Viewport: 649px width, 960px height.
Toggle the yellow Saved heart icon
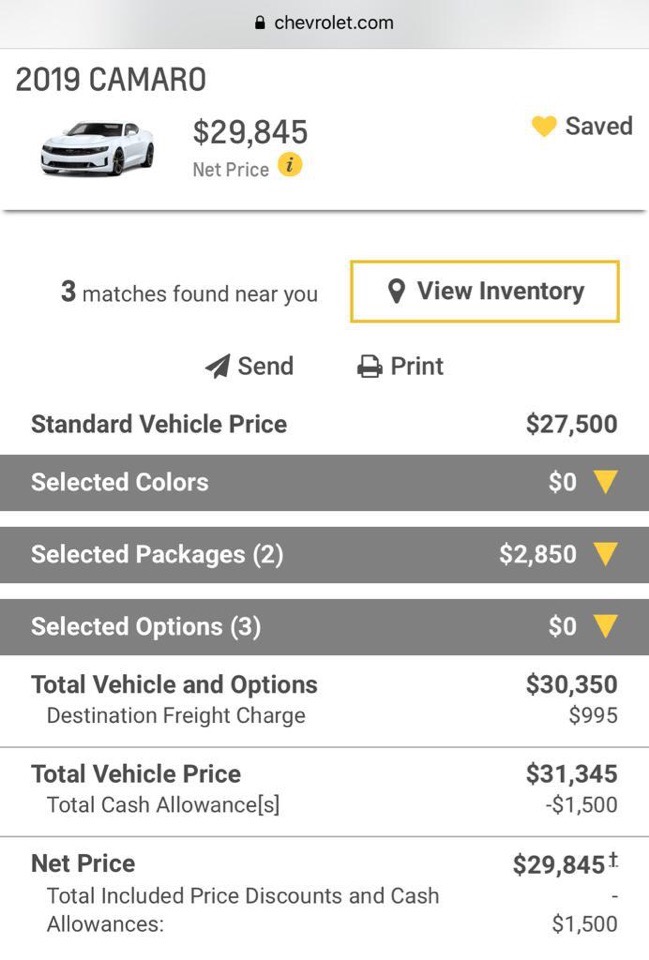click(544, 126)
